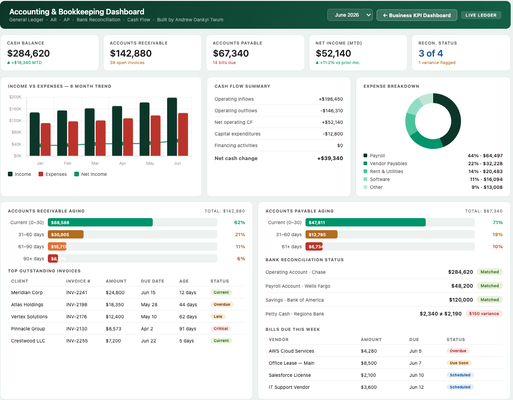Screen dimensions: 513x400
Task: Click the VENDOR column header in Bills Due This Week
Action: click(x=279, y=339)
